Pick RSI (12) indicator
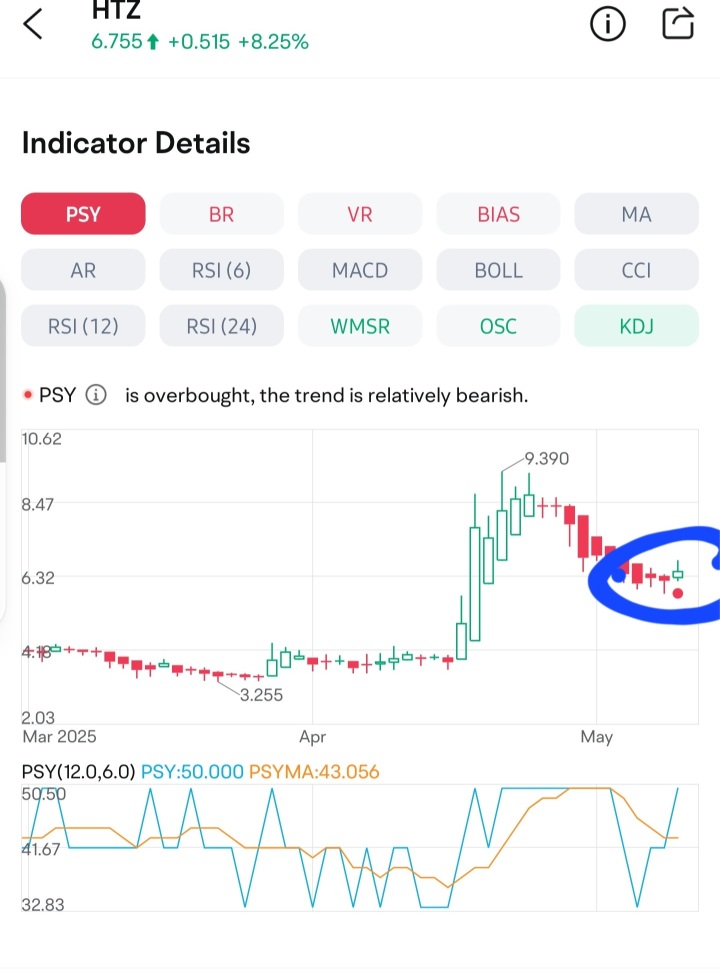The width and height of the screenshot is (720, 976). 83,326
